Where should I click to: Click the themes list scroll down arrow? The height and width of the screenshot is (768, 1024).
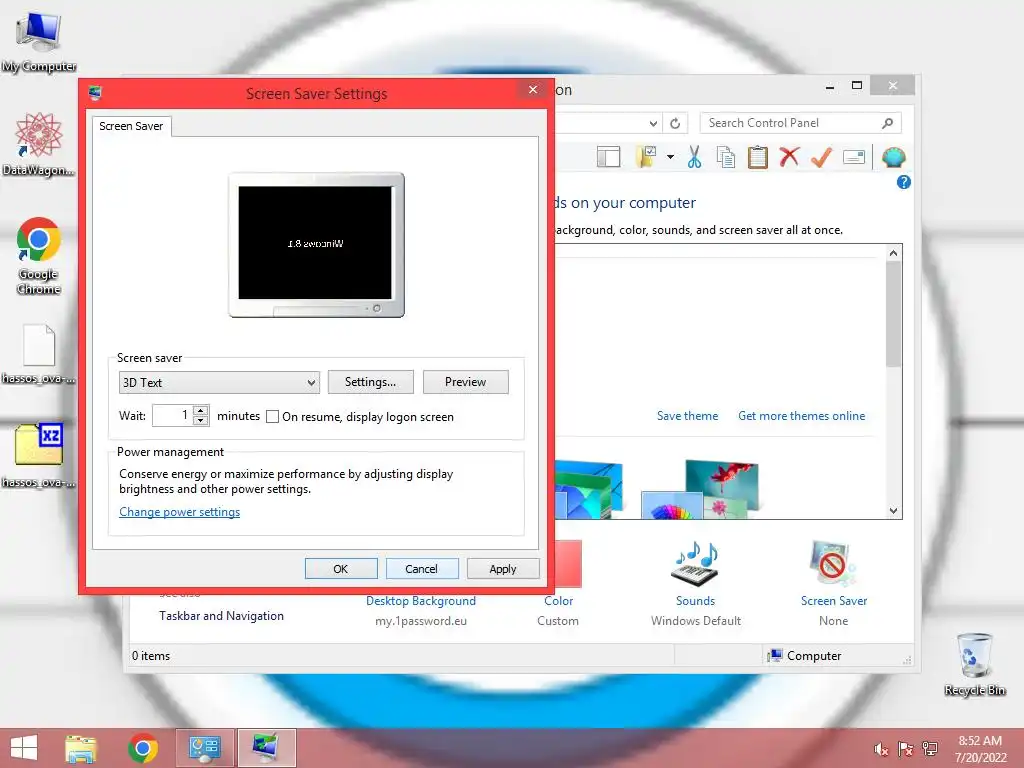(893, 511)
